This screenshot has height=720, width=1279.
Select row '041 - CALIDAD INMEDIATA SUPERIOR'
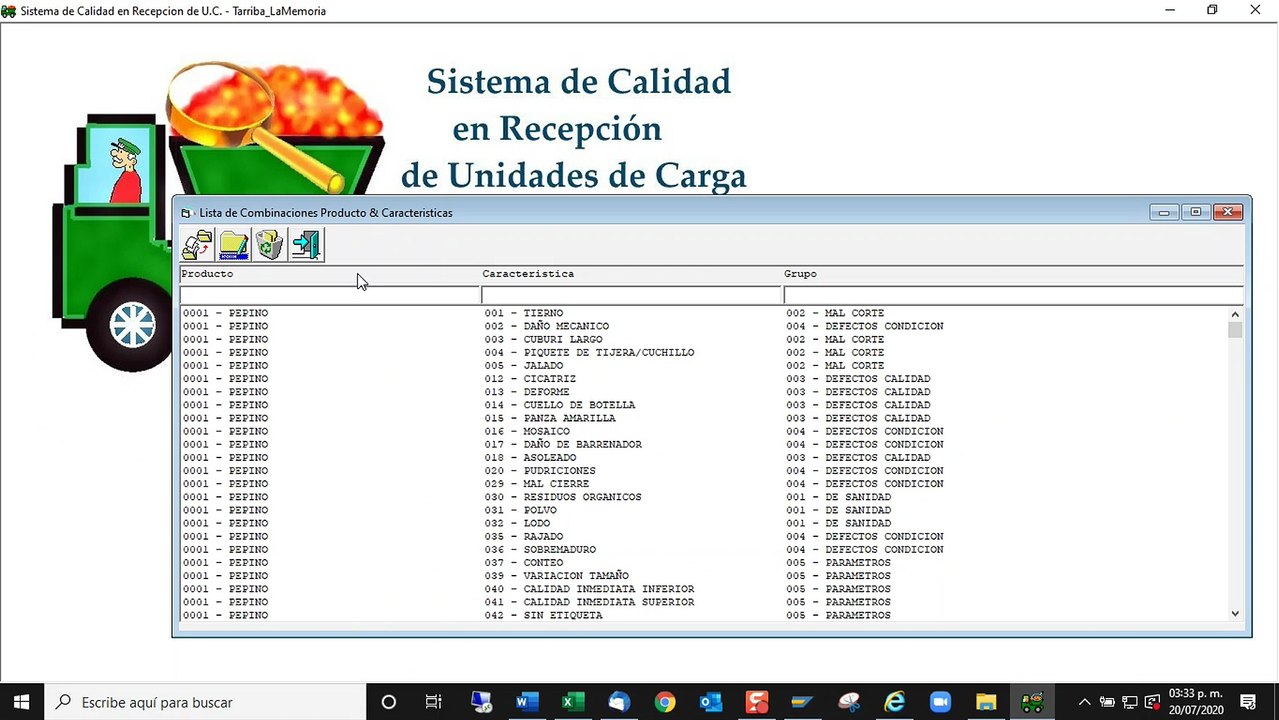(x=703, y=602)
